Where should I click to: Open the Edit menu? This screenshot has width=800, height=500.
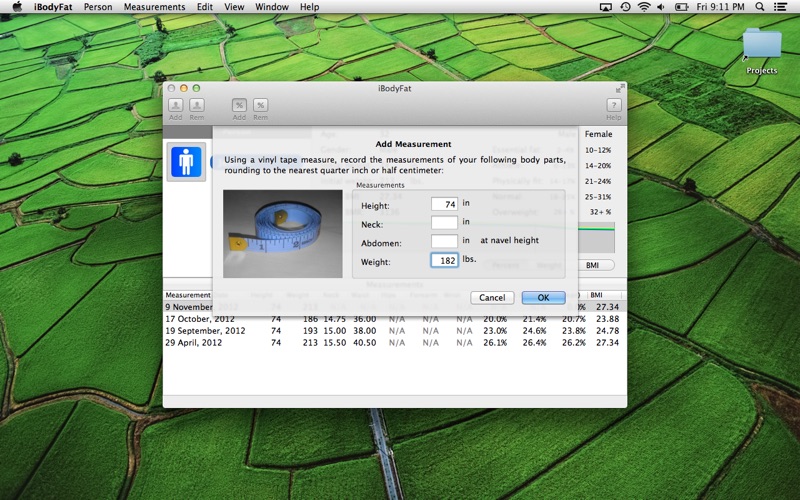pyautogui.click(x=205, y=7)
